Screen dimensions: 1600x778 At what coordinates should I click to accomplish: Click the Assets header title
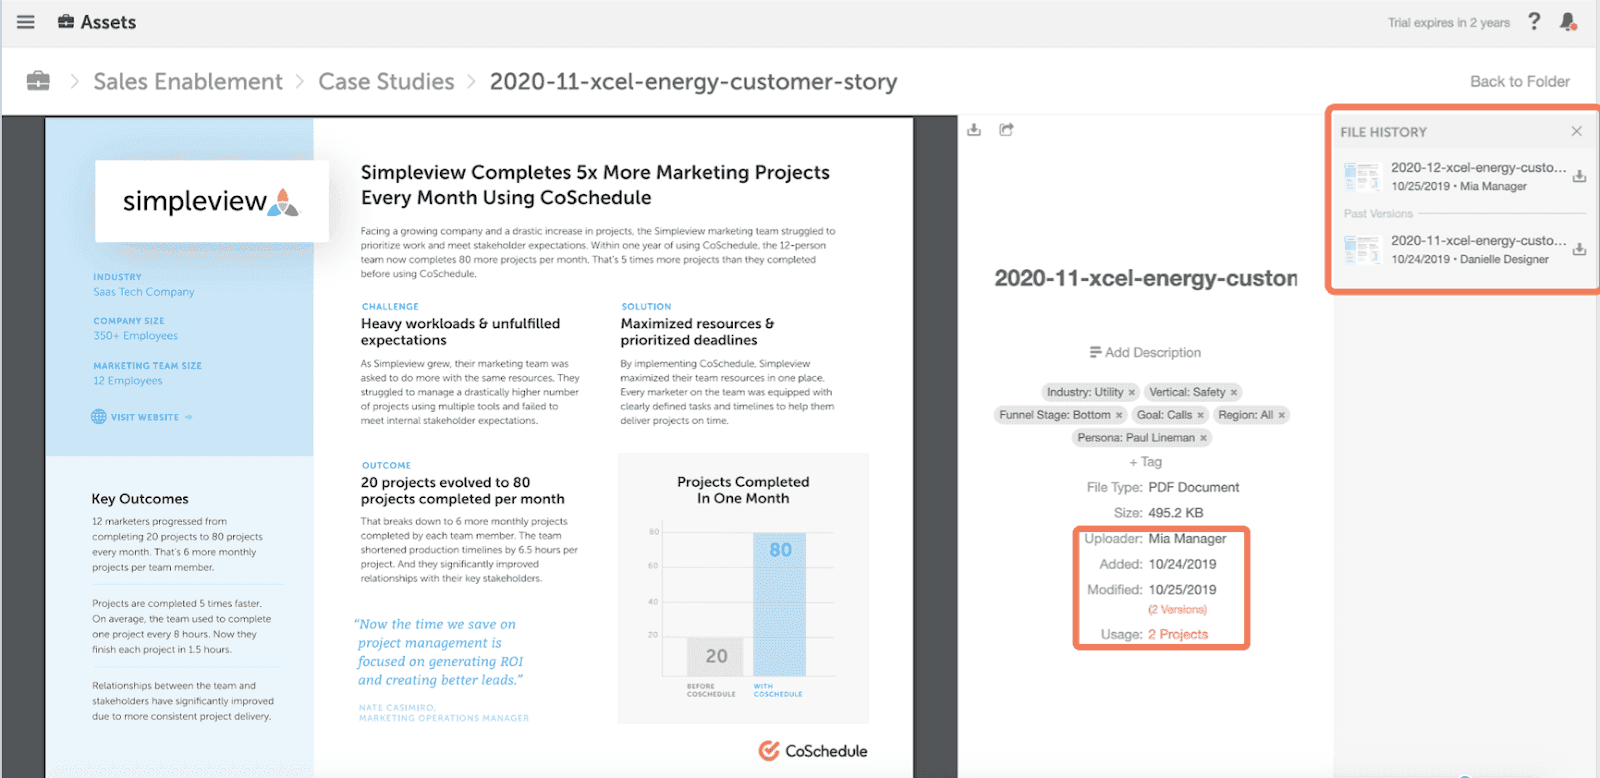[x=108, y=22]
